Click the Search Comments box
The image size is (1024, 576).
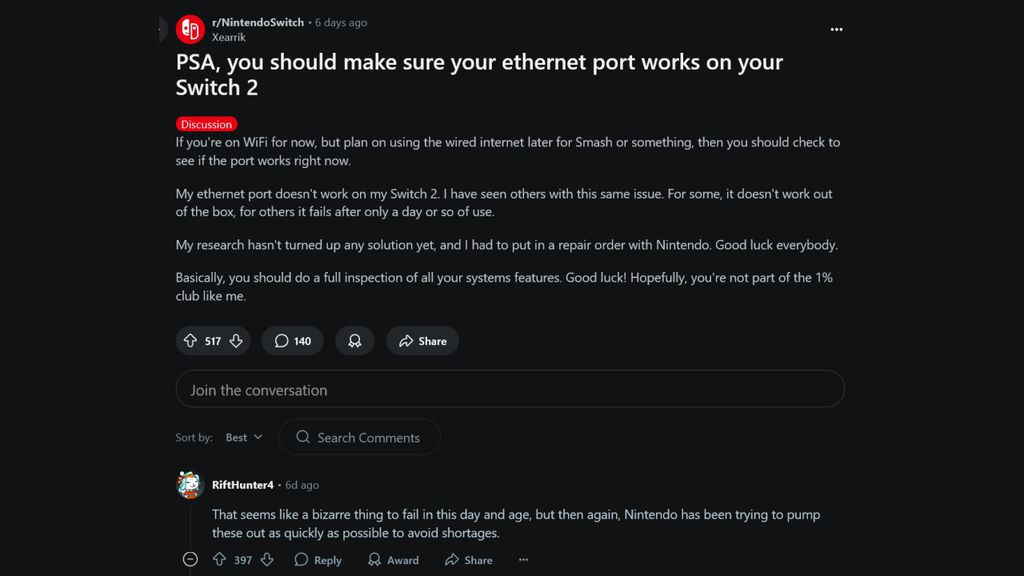[x=359, y=437]
